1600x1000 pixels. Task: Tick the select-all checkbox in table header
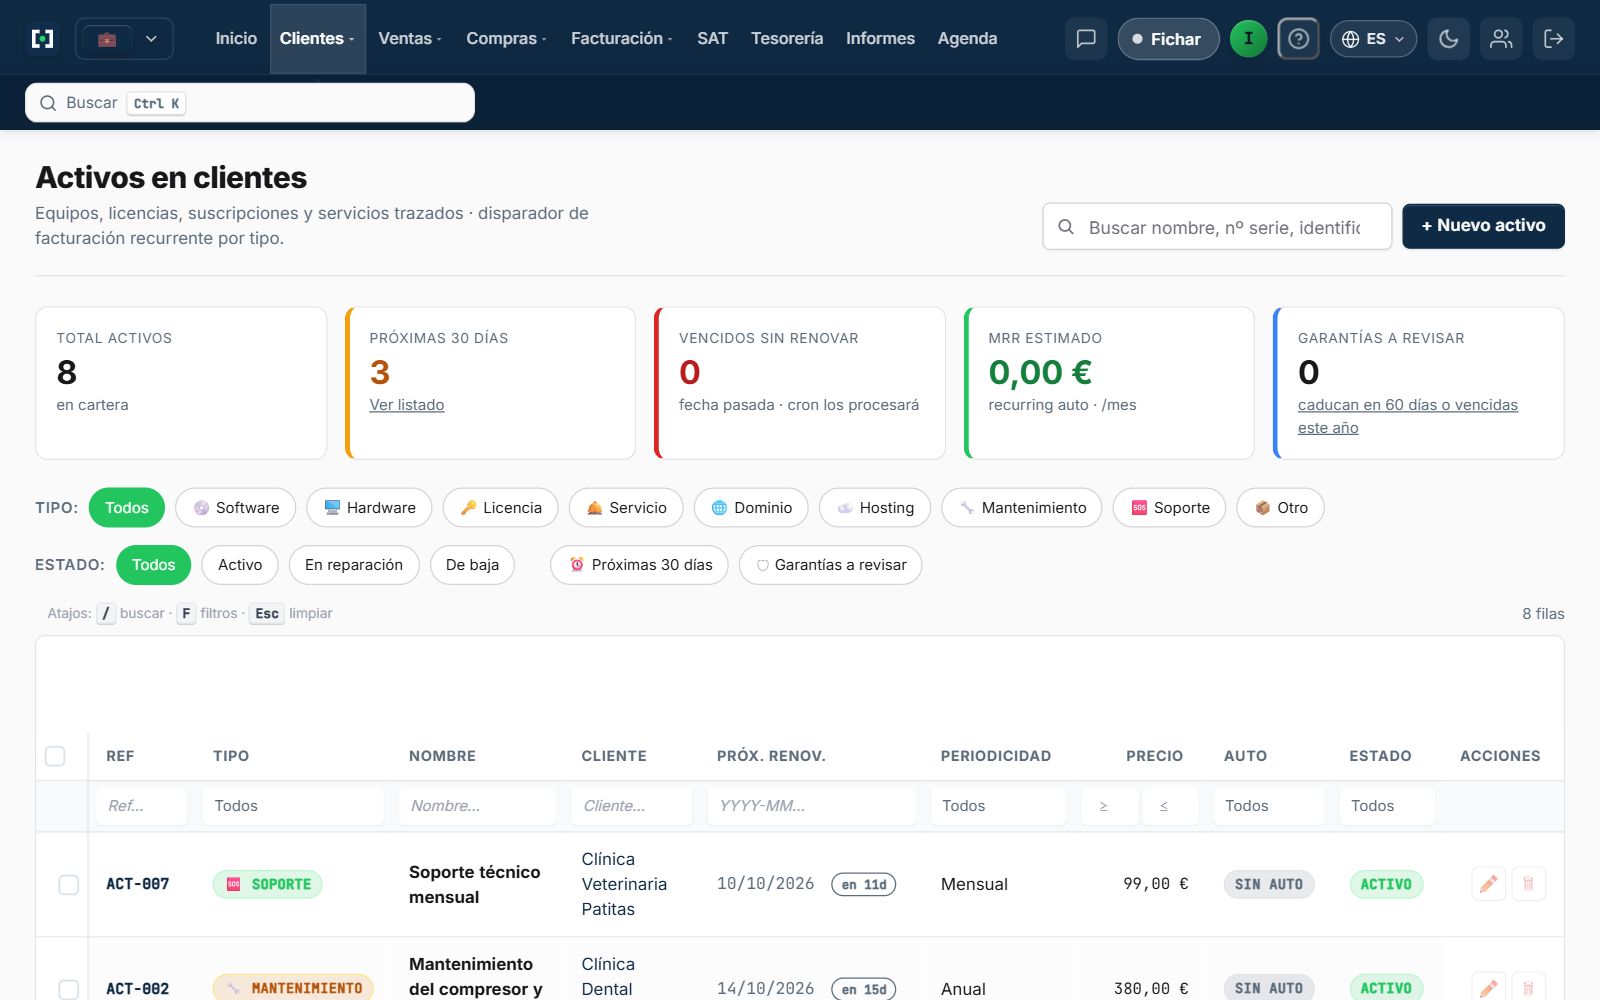pos(55,756)
